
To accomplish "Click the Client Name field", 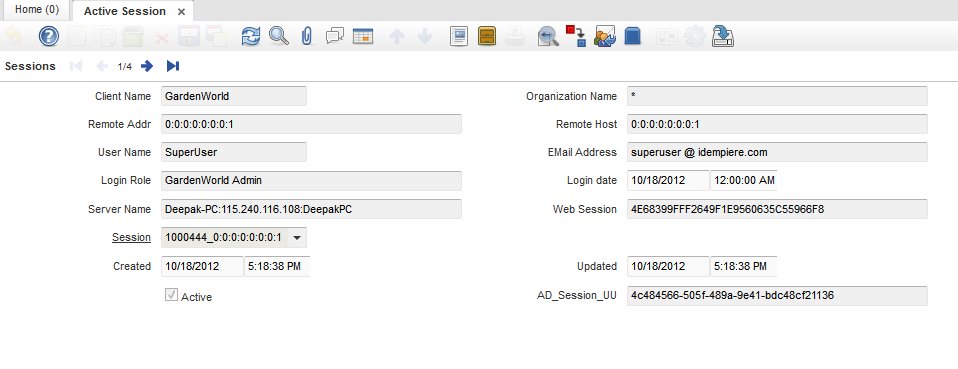I will pyautogui.click(x=234, y=97).
